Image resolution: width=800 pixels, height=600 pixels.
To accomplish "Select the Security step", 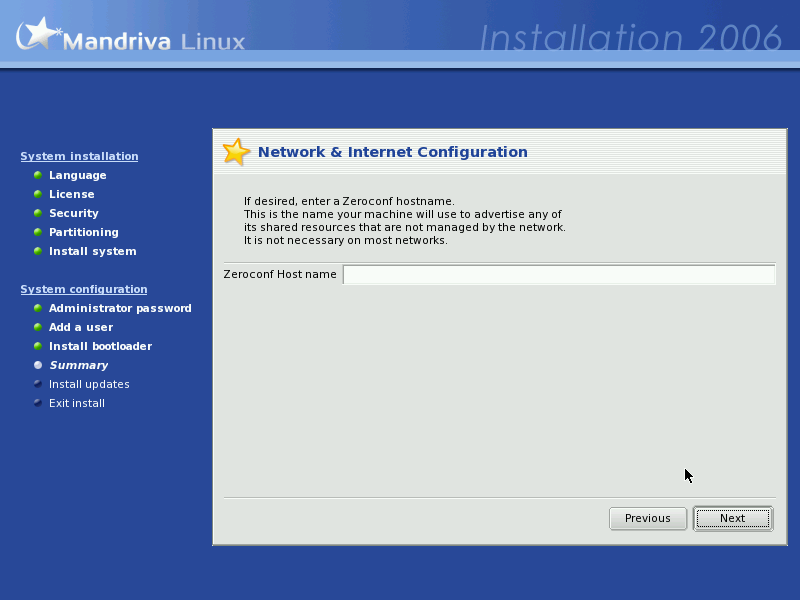I will (73, 213).
